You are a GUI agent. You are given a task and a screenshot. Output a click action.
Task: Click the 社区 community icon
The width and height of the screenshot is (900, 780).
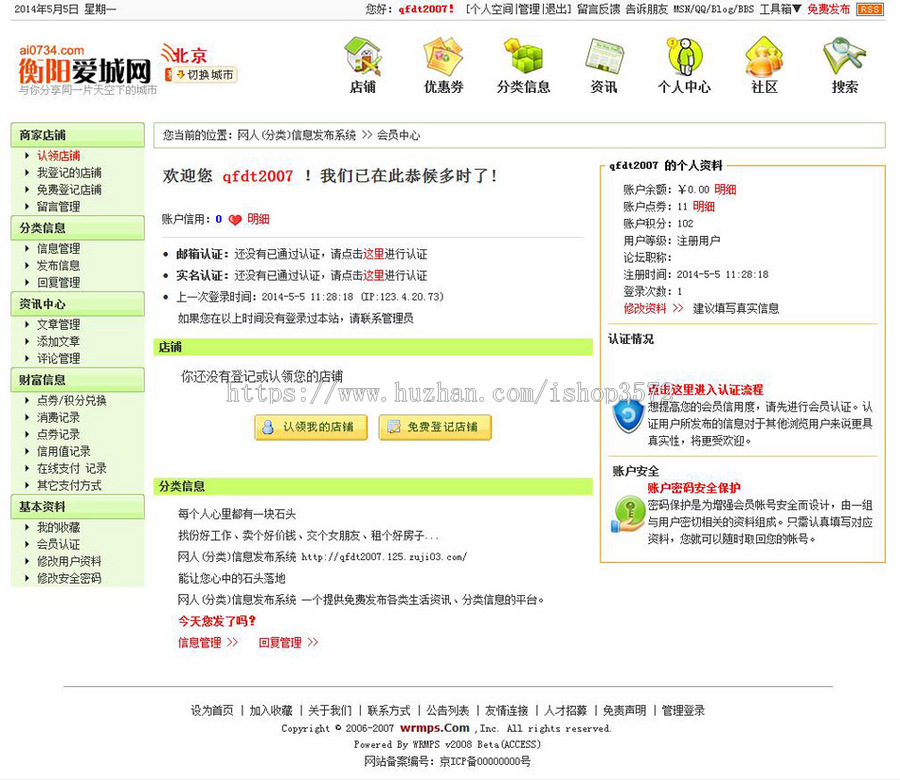pos(763,60)
